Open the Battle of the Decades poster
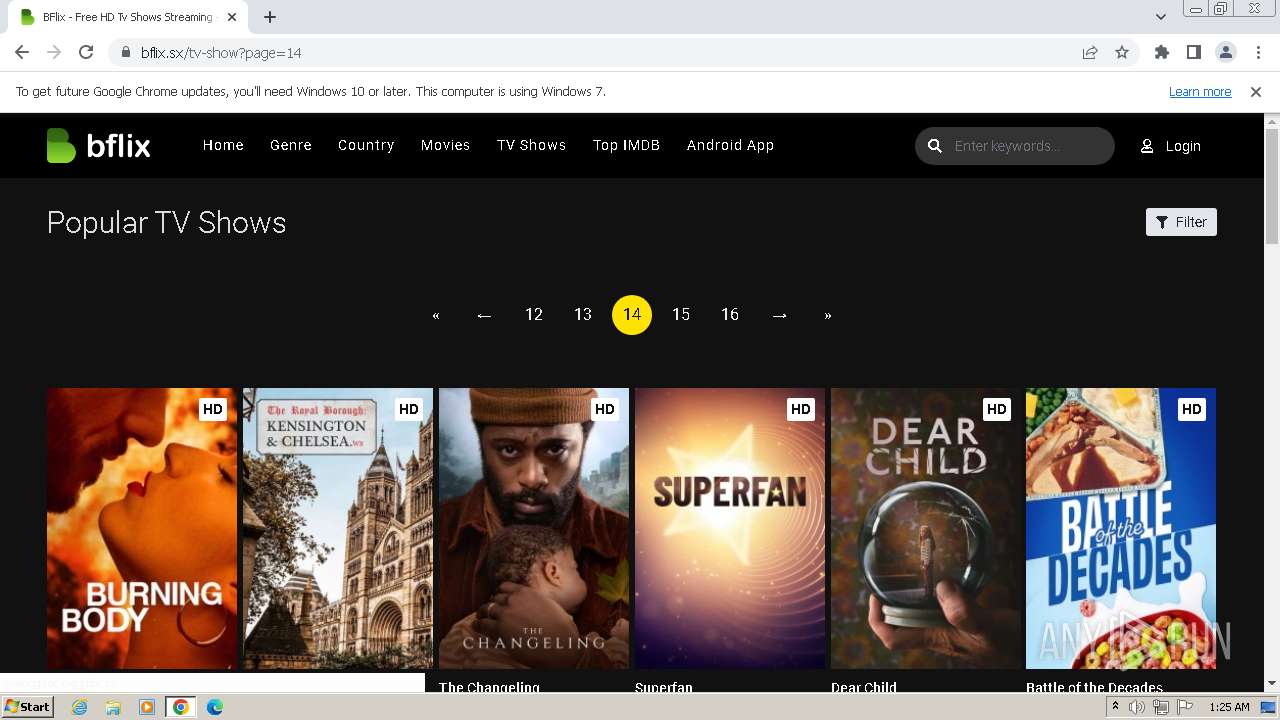The image size is (1280, 720). coord(1121,528)
